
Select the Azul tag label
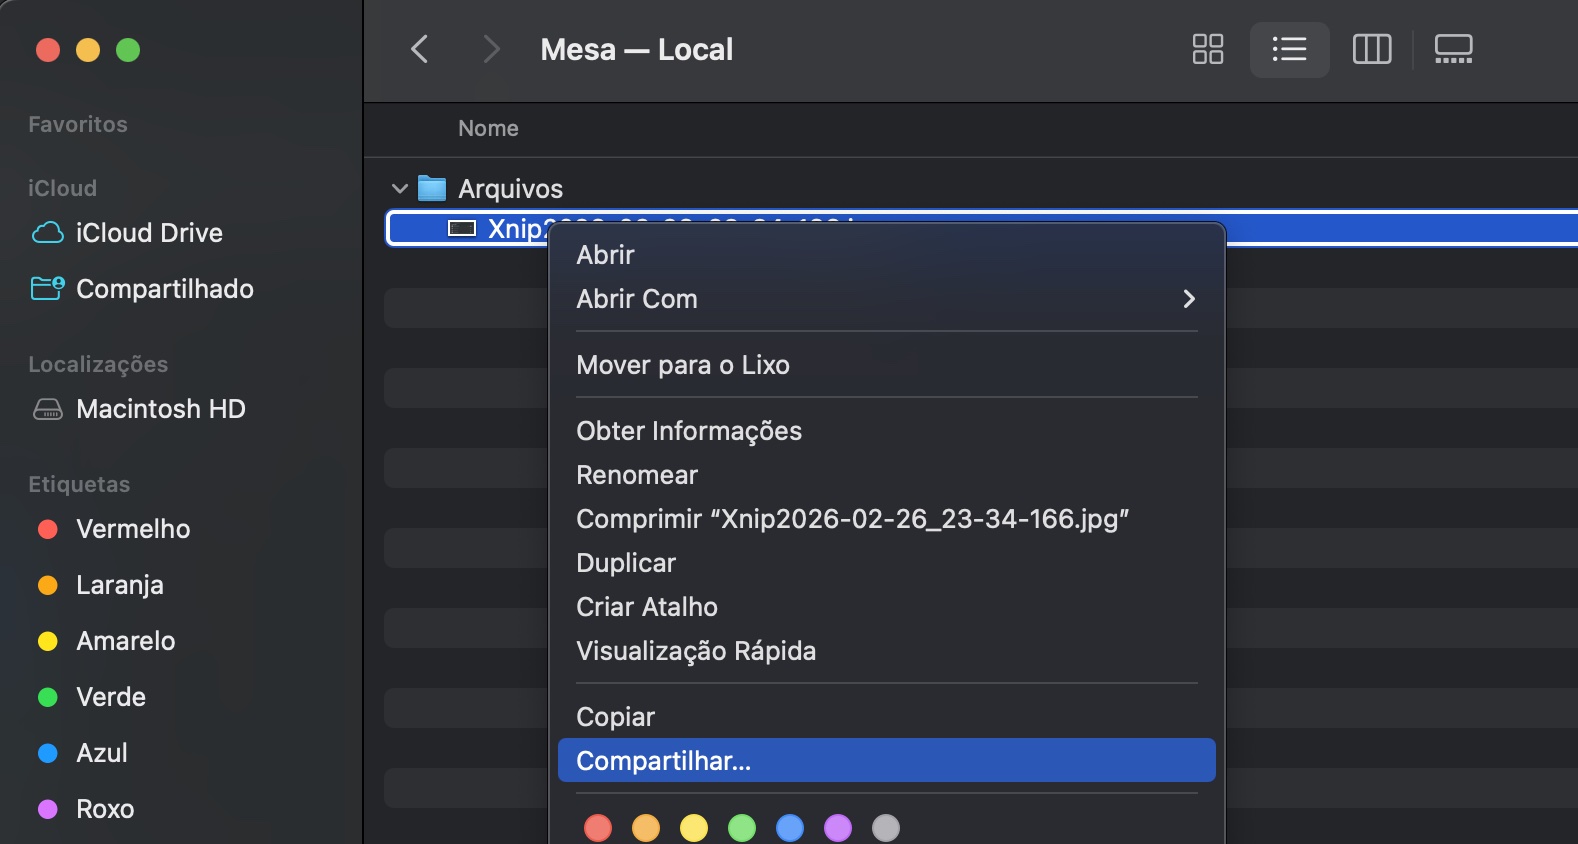tap(103, 752)
